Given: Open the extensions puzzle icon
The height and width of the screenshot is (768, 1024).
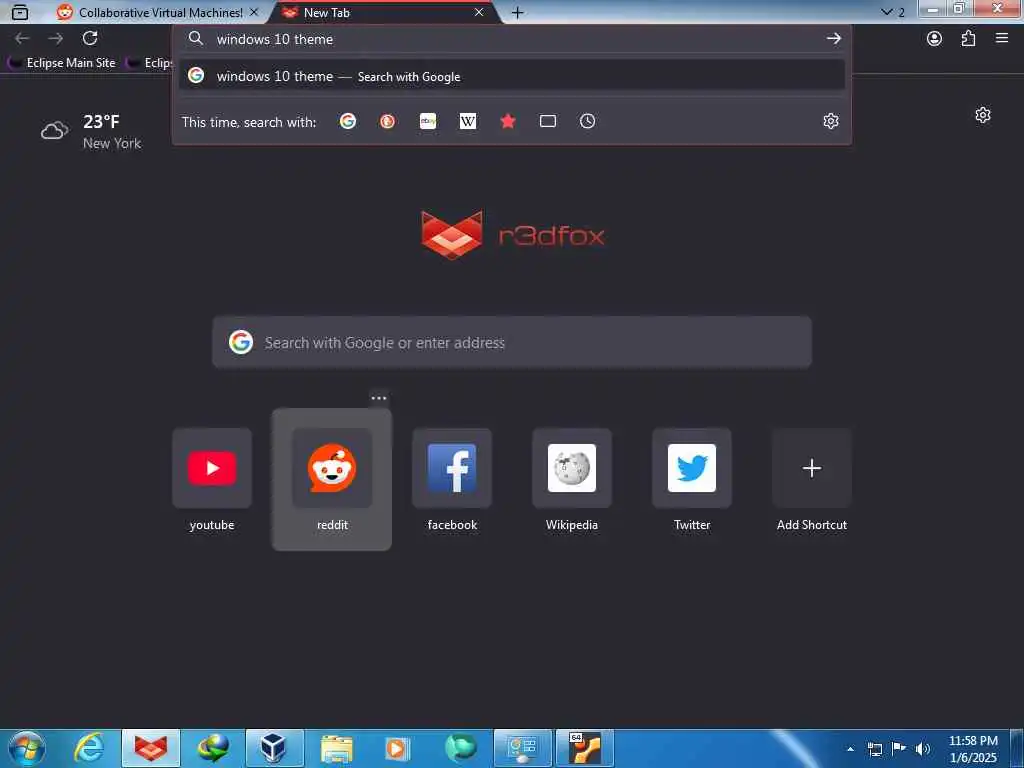Looking at the screenshot, I should 968,39.
